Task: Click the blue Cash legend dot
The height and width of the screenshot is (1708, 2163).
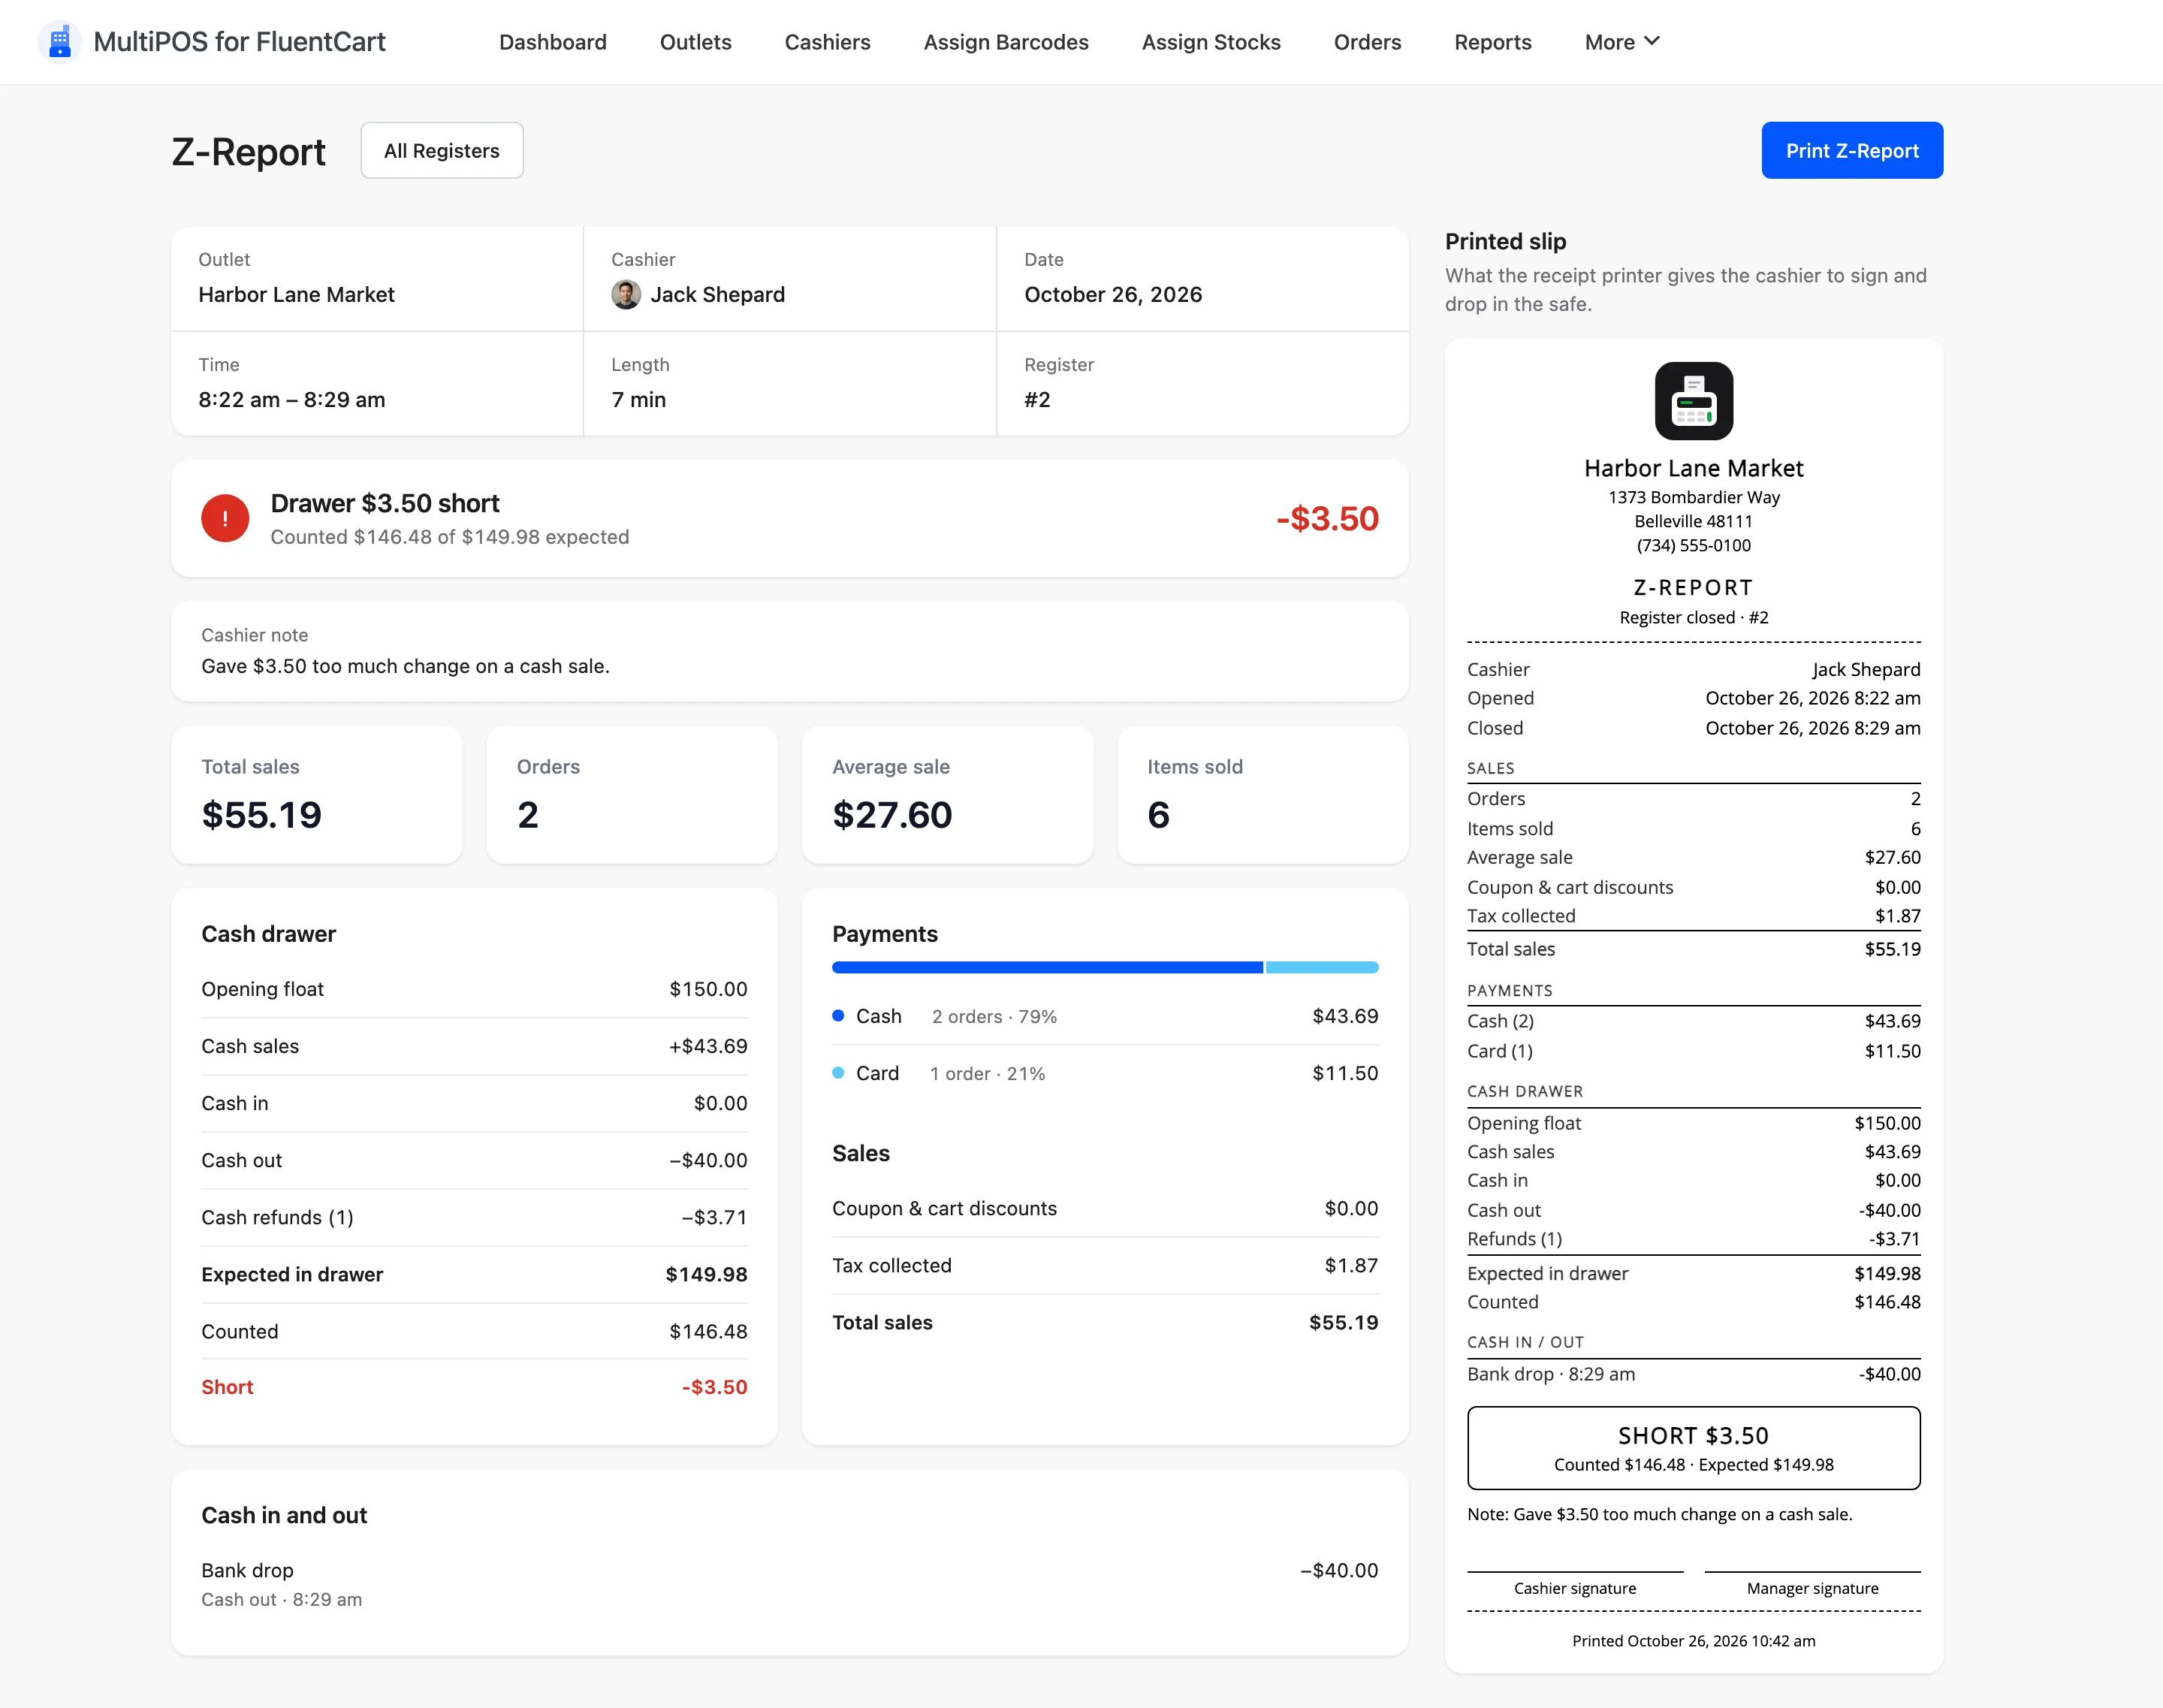Action: [x=838, y=1016]
